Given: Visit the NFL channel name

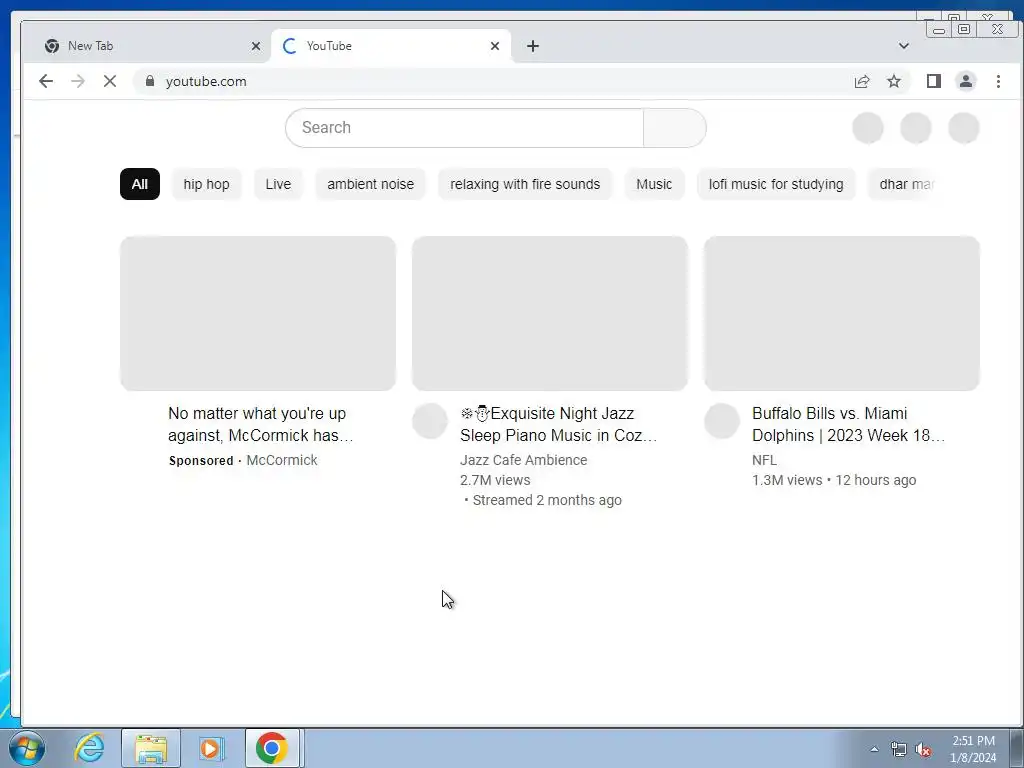Looking at the screenshot, I should click(x=764, y=460).
